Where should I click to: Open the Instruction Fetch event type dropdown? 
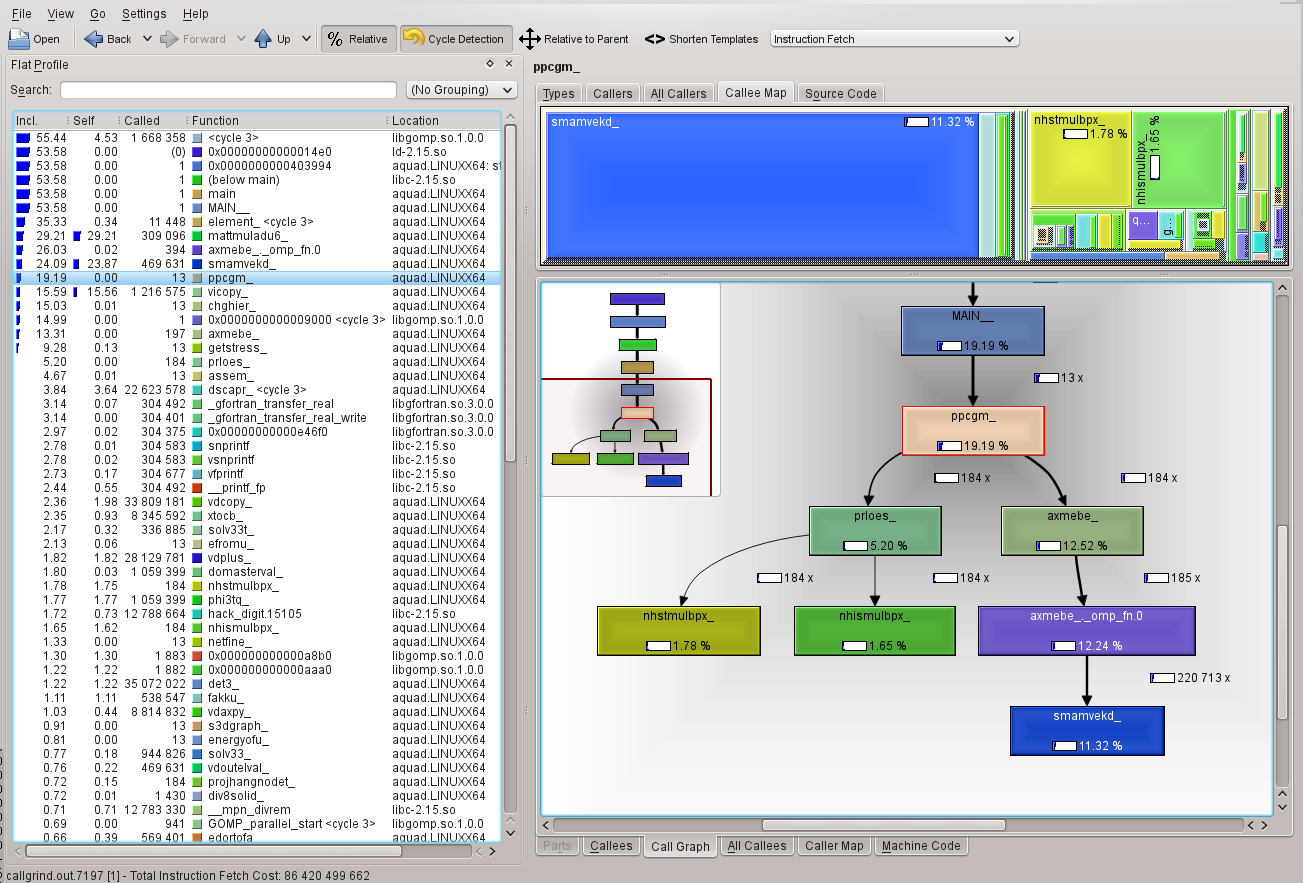coord(894,39)
